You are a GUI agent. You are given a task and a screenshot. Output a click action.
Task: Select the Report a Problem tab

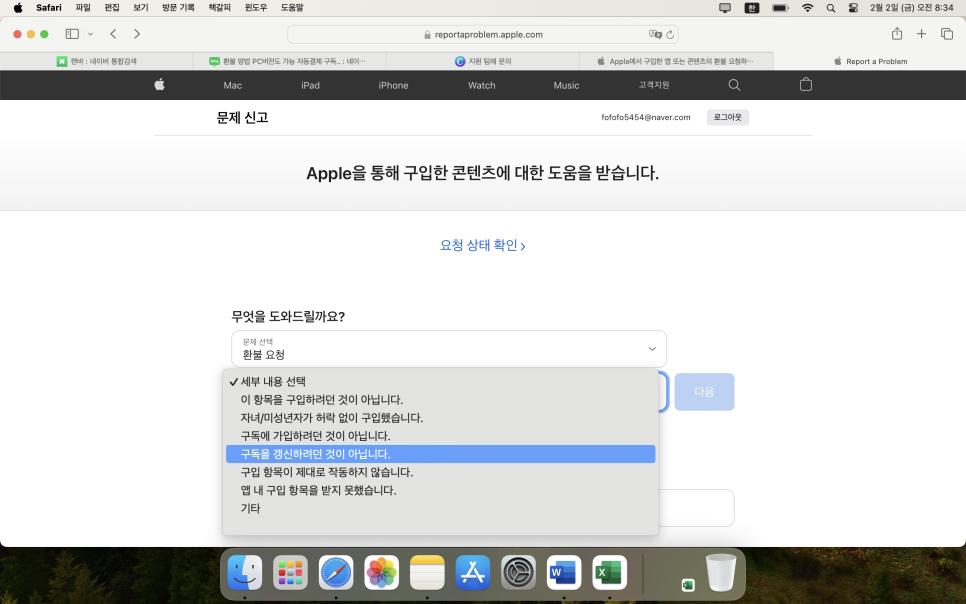pos(870,61)
